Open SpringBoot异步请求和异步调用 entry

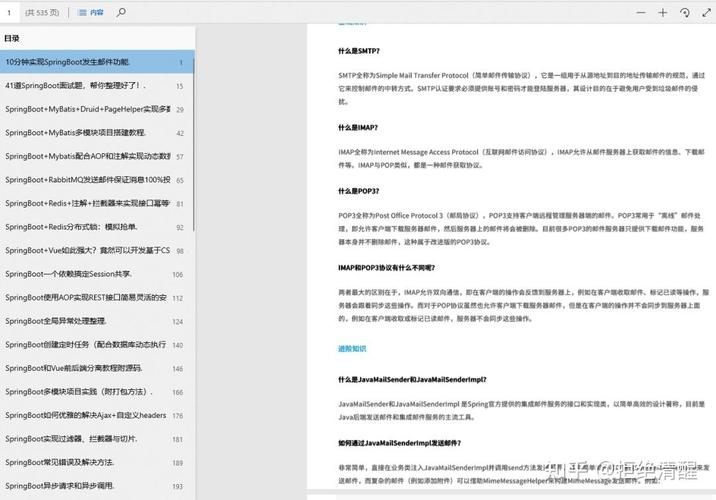pyautogui.click(x=97, y=486)
